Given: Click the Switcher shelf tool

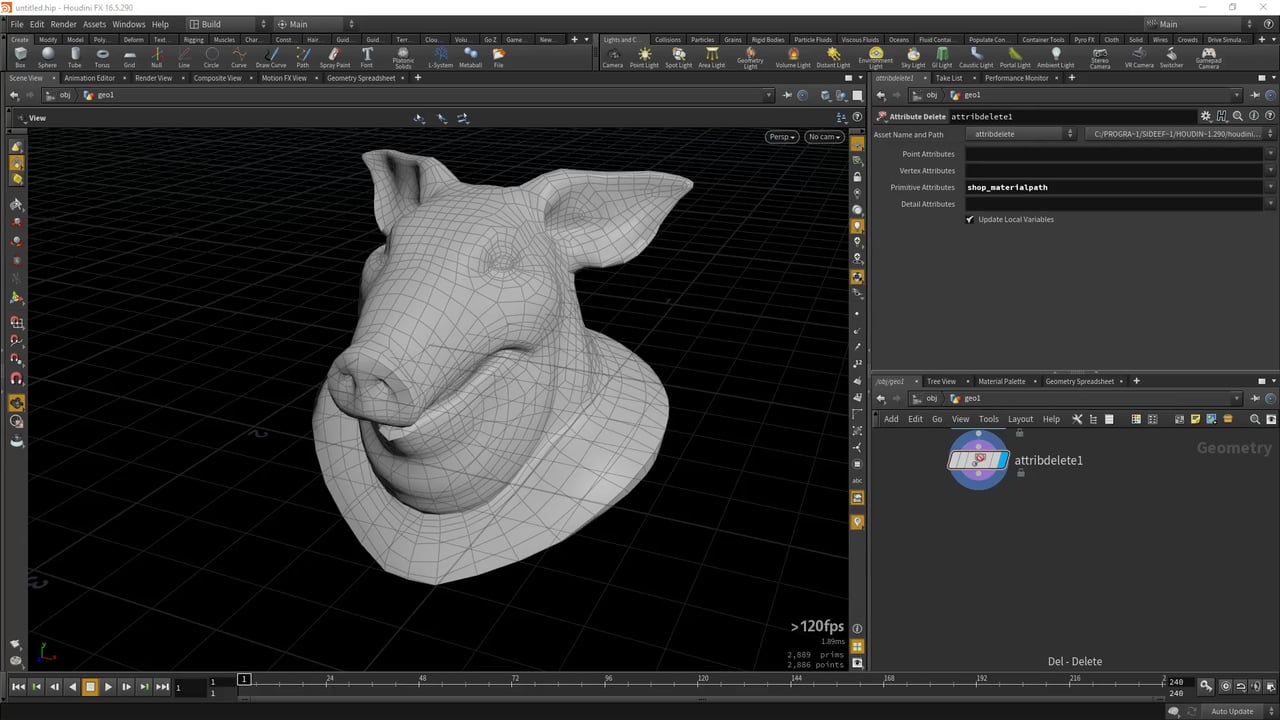Looking at the screenshot, I should click(x=1171, y=58).
